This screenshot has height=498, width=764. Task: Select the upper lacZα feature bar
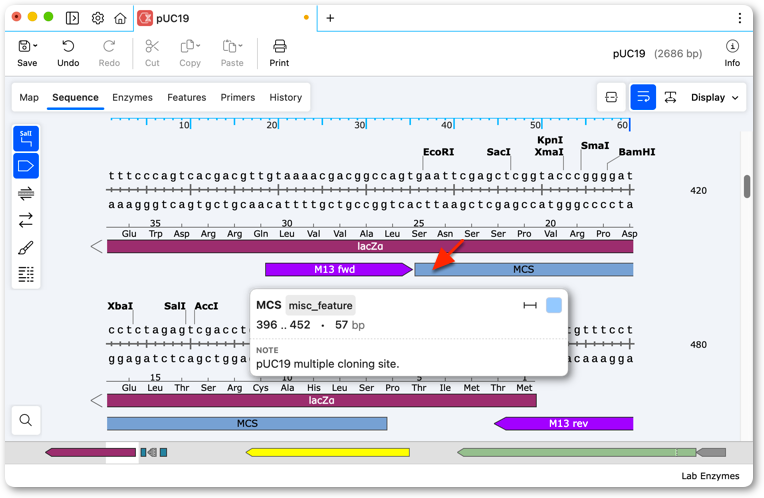370,247
